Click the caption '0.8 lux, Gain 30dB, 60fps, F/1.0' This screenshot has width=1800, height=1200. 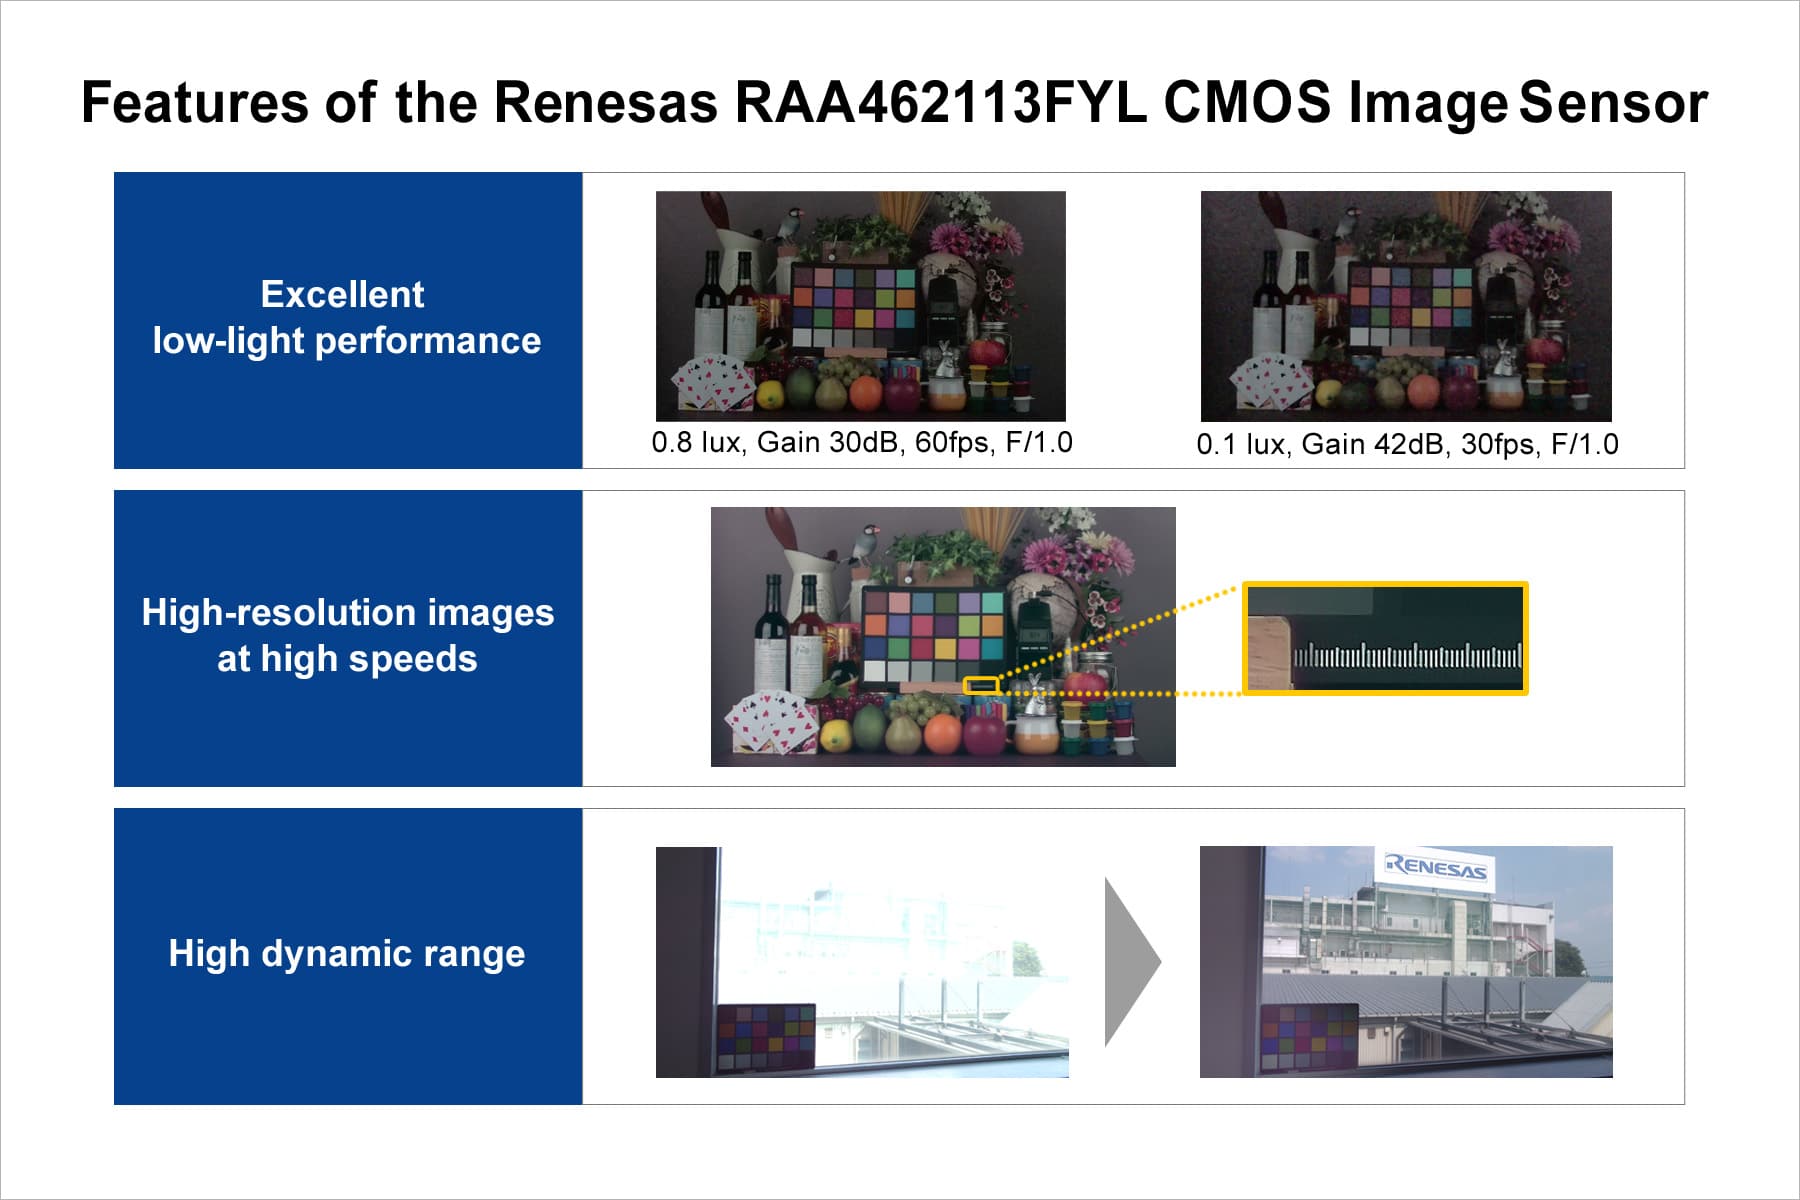pos(862,442)
